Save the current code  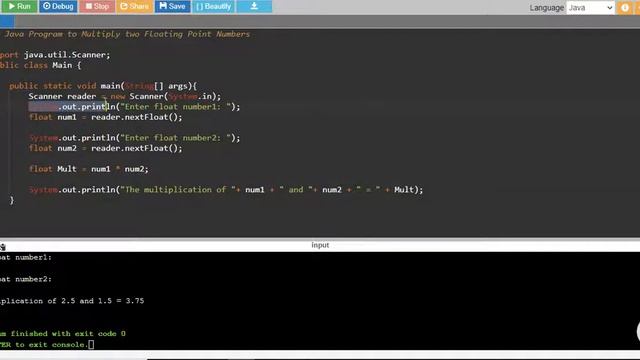(172, 6)
